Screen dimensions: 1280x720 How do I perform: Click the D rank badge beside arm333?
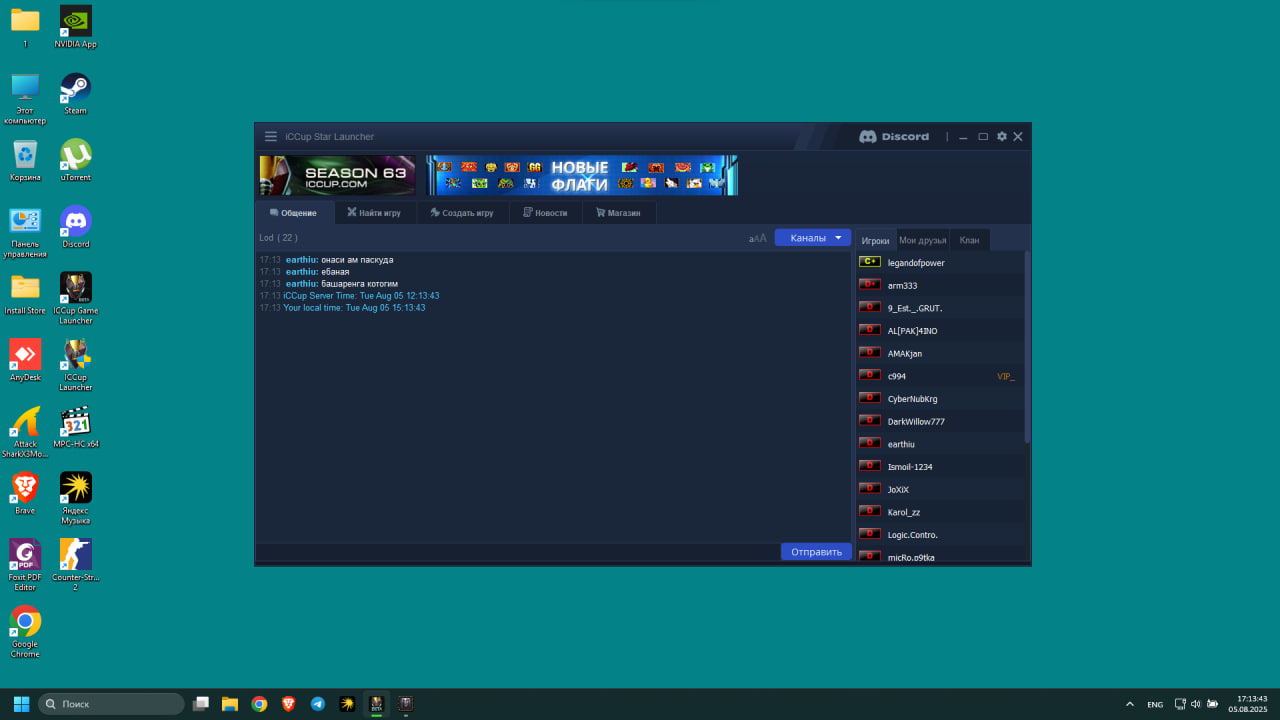click(x=869, y=285)
